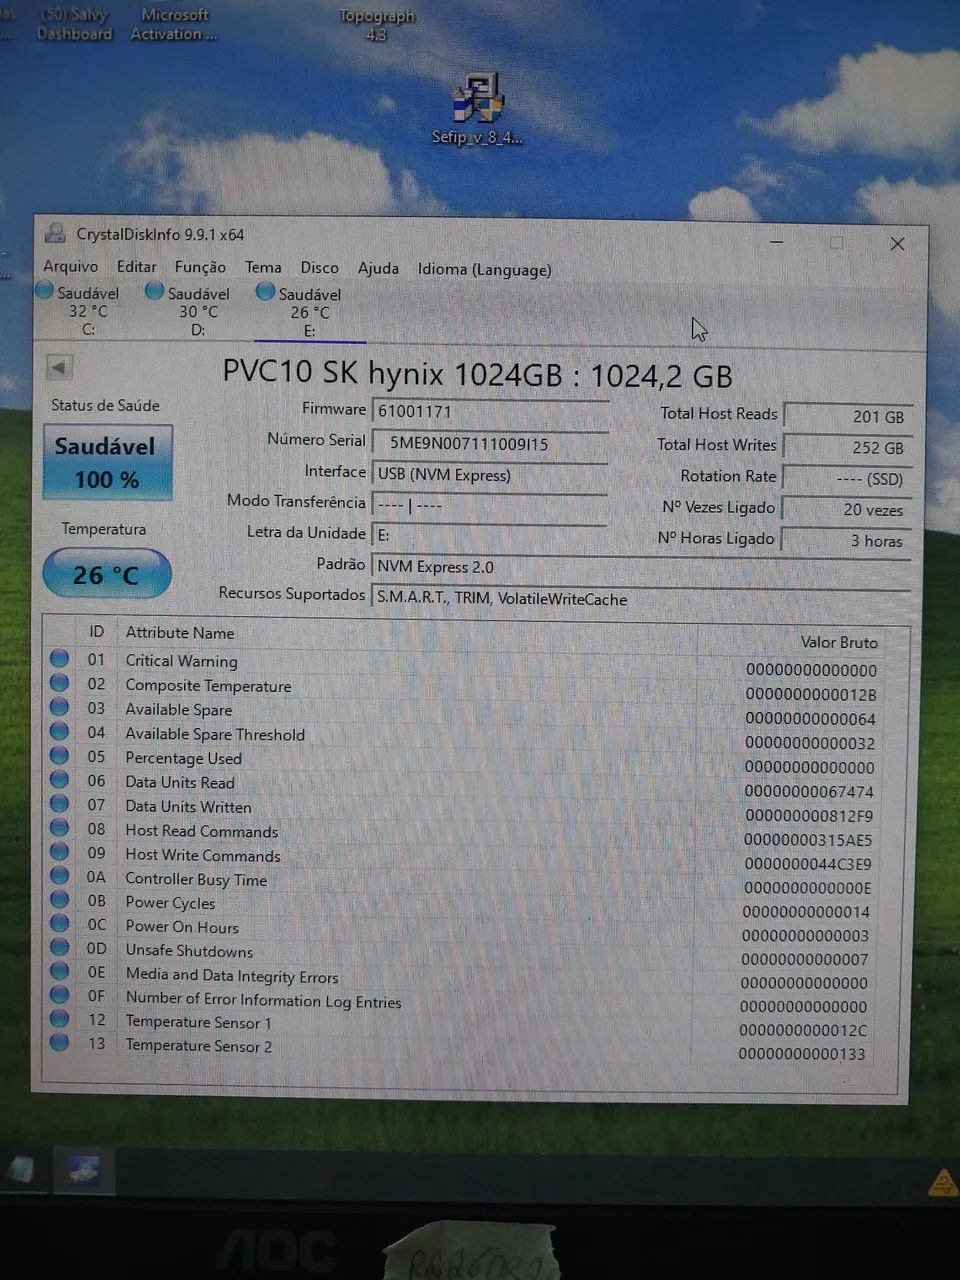
Task: Click status circle of Data Units Read row
Action: pos(60,780)
